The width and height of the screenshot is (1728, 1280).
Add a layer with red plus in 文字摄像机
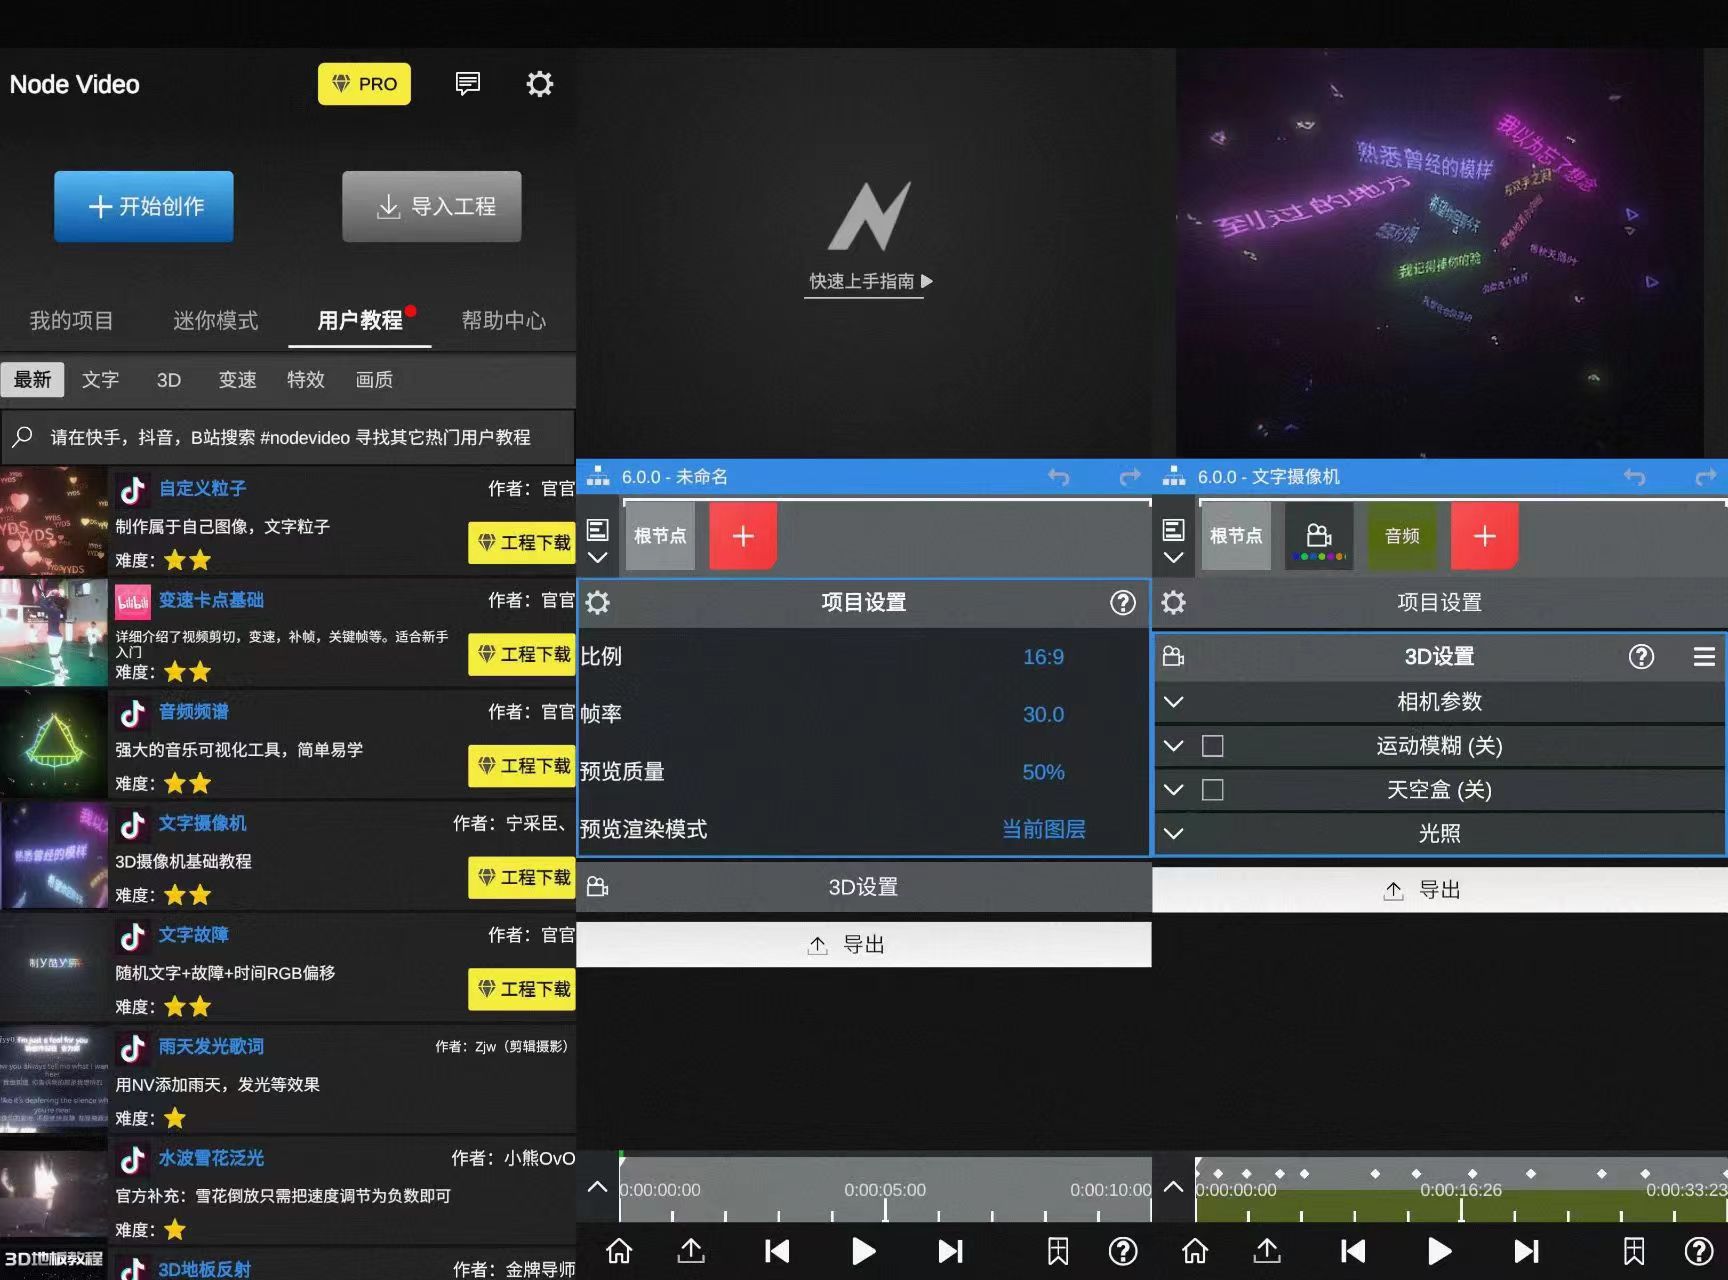[1485, 536]
